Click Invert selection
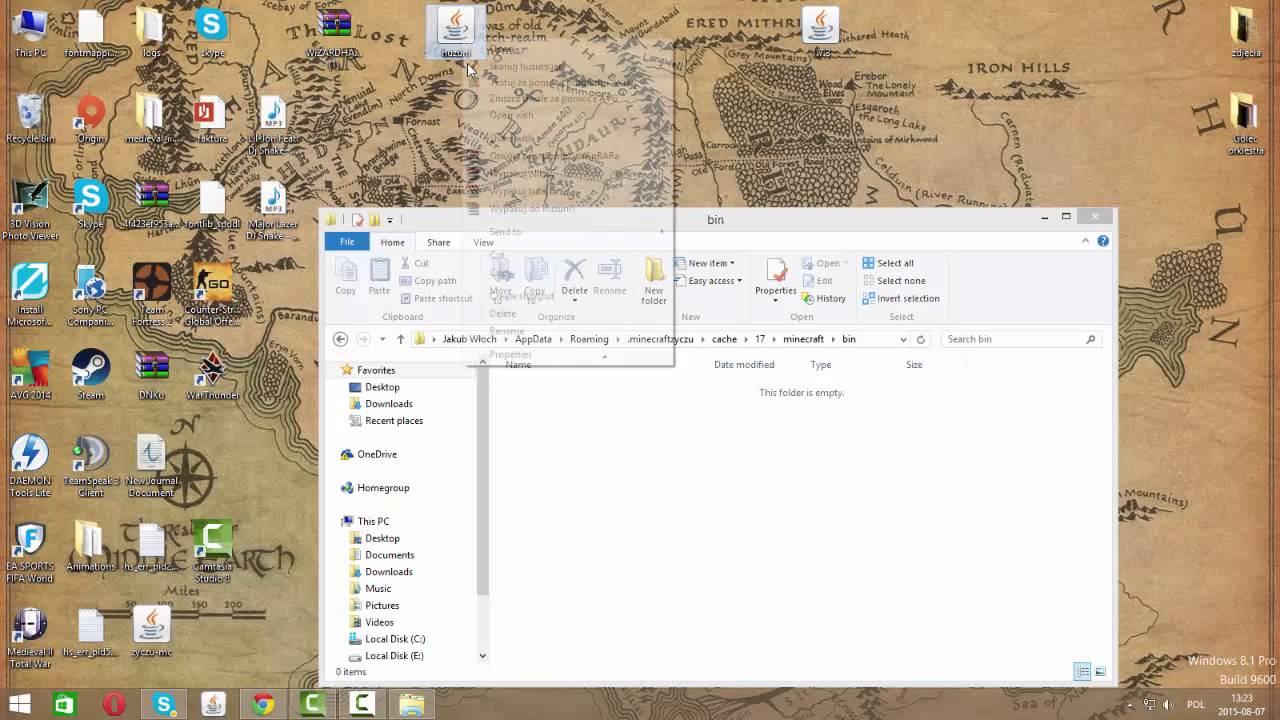Image resolution: width=1280 pixels, height=720 pixels. [900, 298]
